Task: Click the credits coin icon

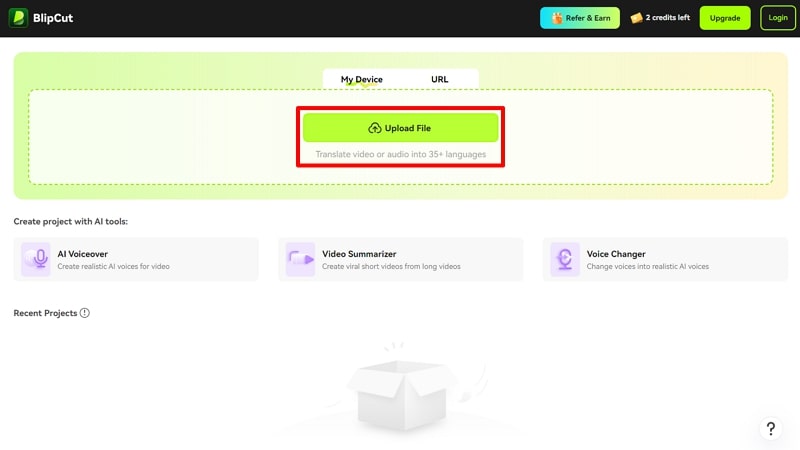Action: point(636,18)
